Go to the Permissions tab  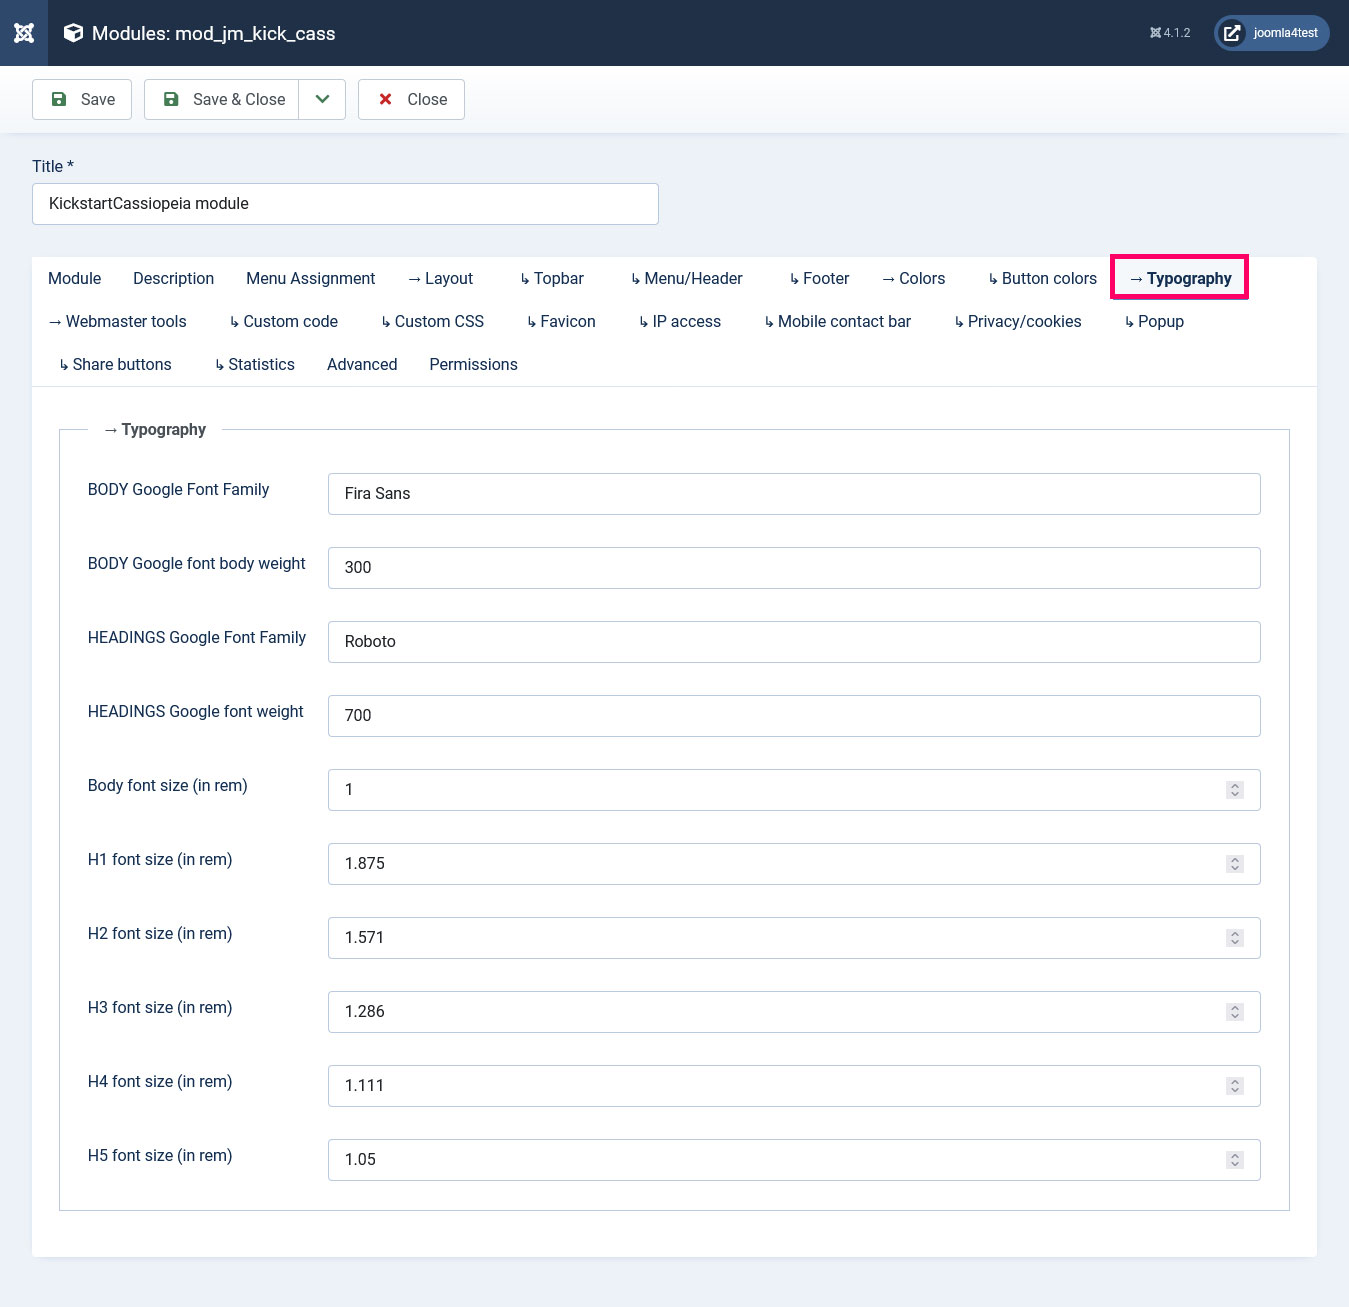tap(473, 364)
